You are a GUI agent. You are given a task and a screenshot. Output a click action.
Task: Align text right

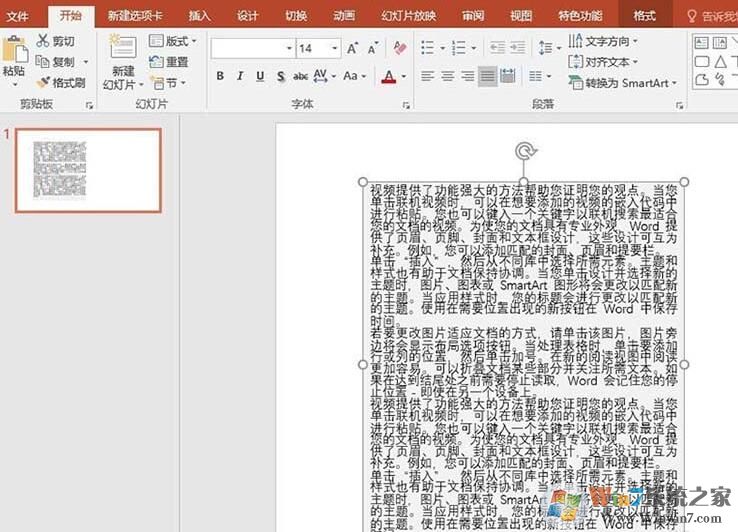(x=468, y=76)
